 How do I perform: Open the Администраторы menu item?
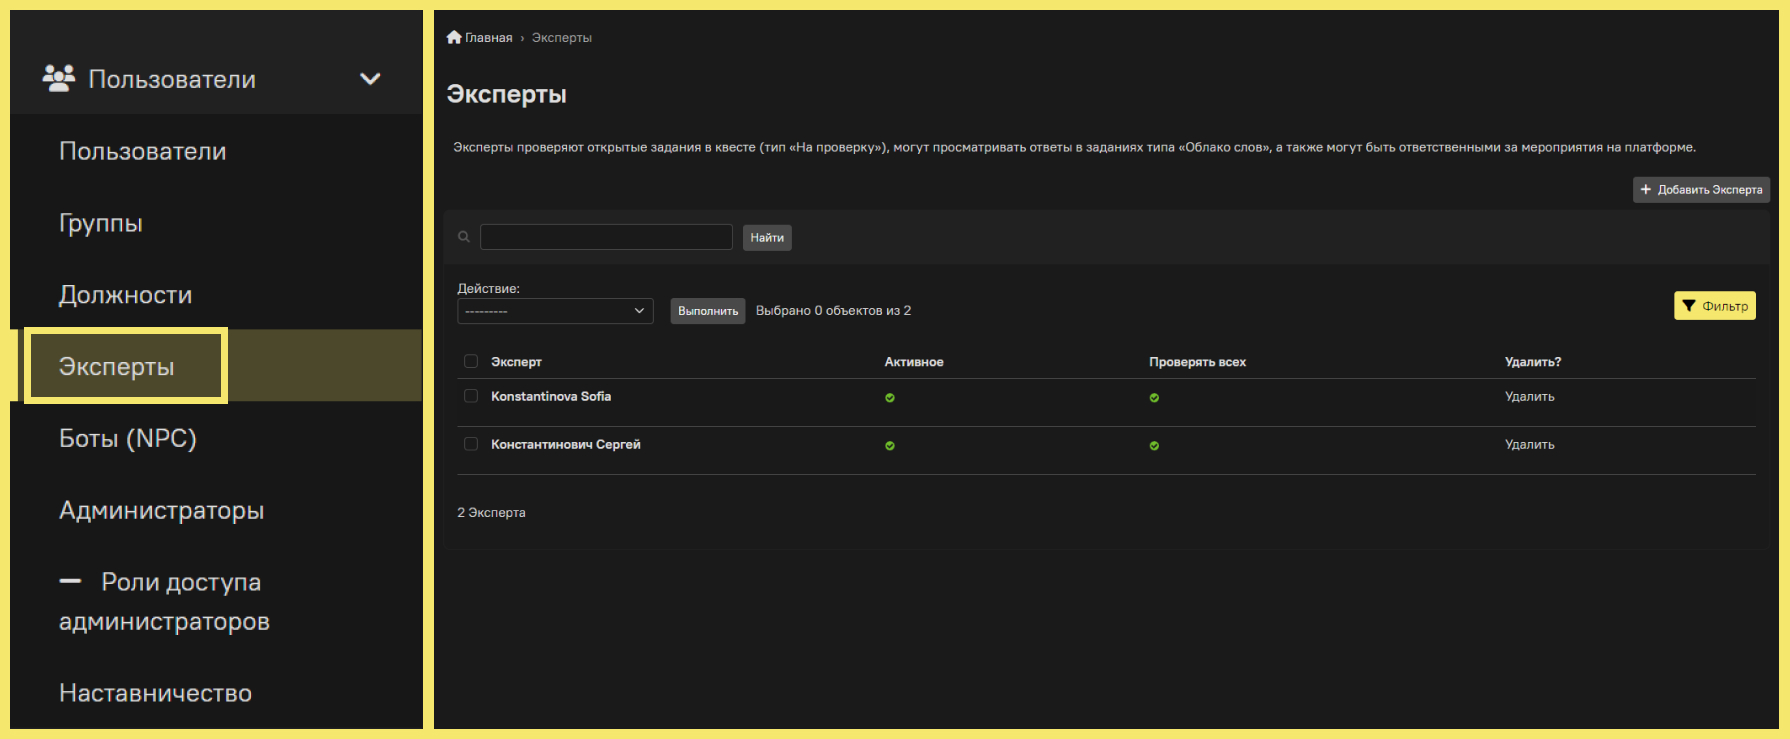[x=162, y=510]
